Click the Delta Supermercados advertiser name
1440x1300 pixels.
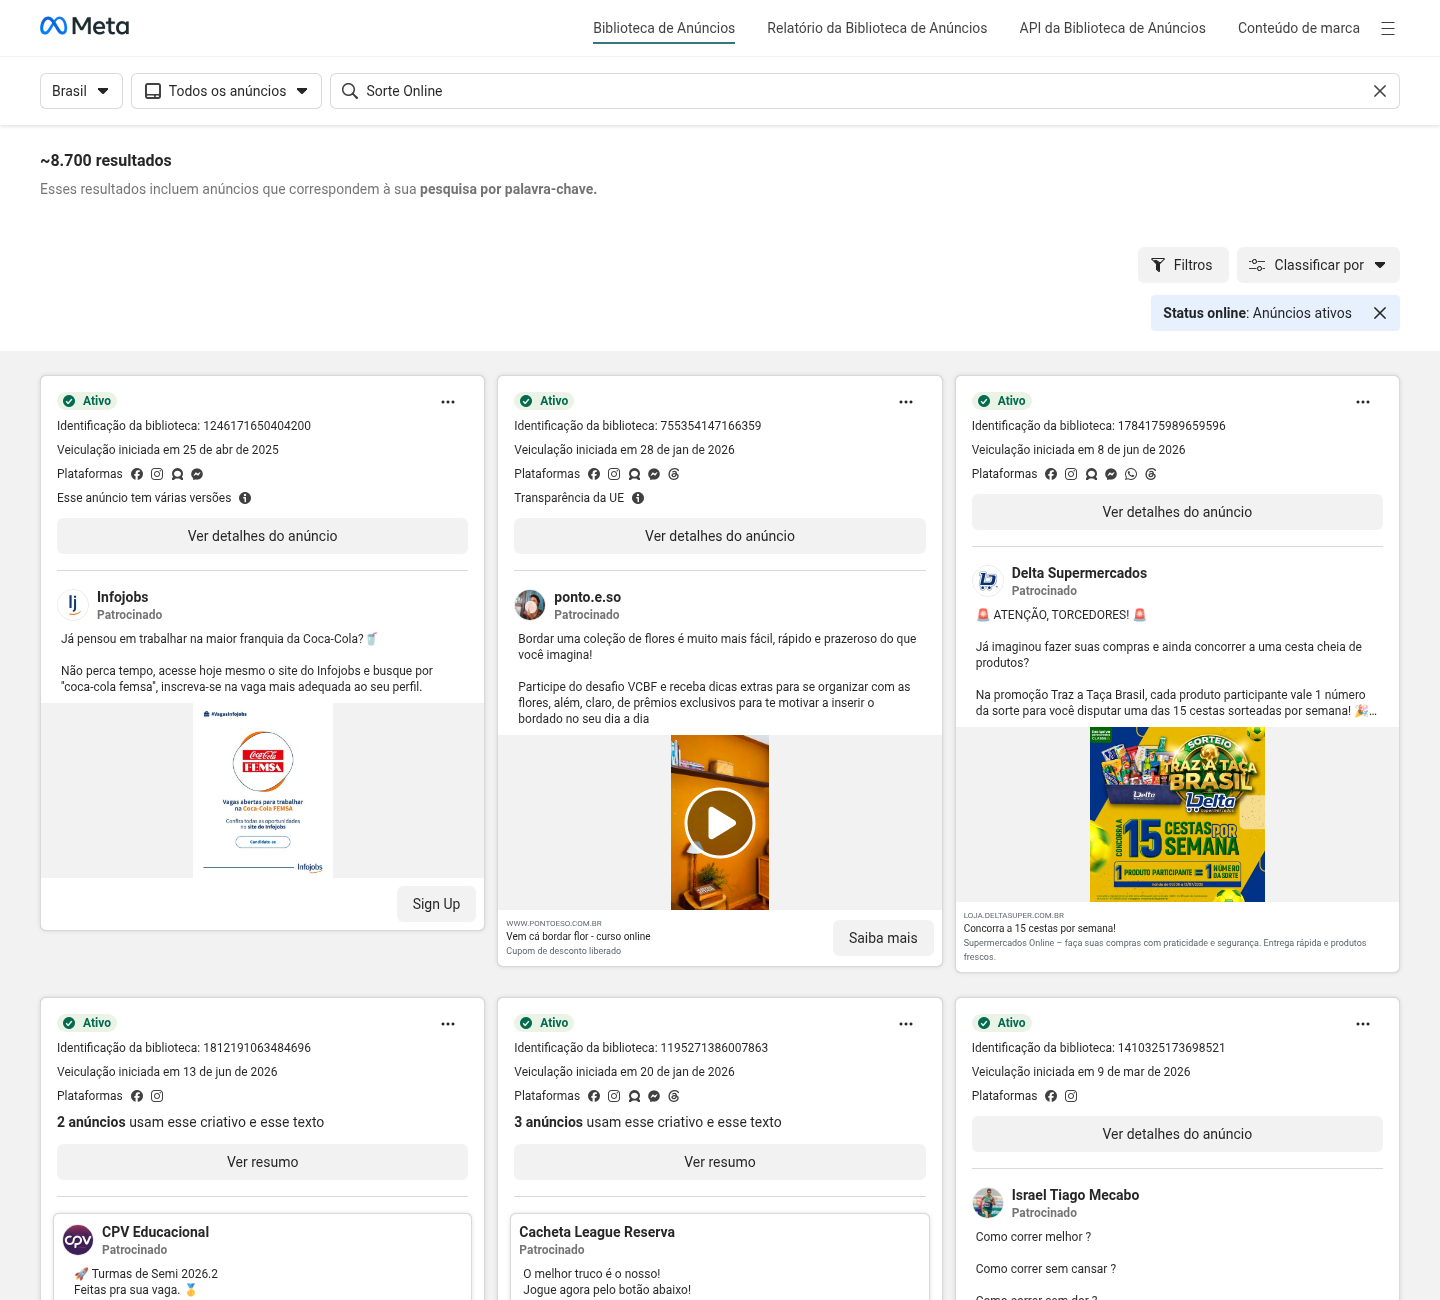pyautogui.click(x=1079, y=573)
